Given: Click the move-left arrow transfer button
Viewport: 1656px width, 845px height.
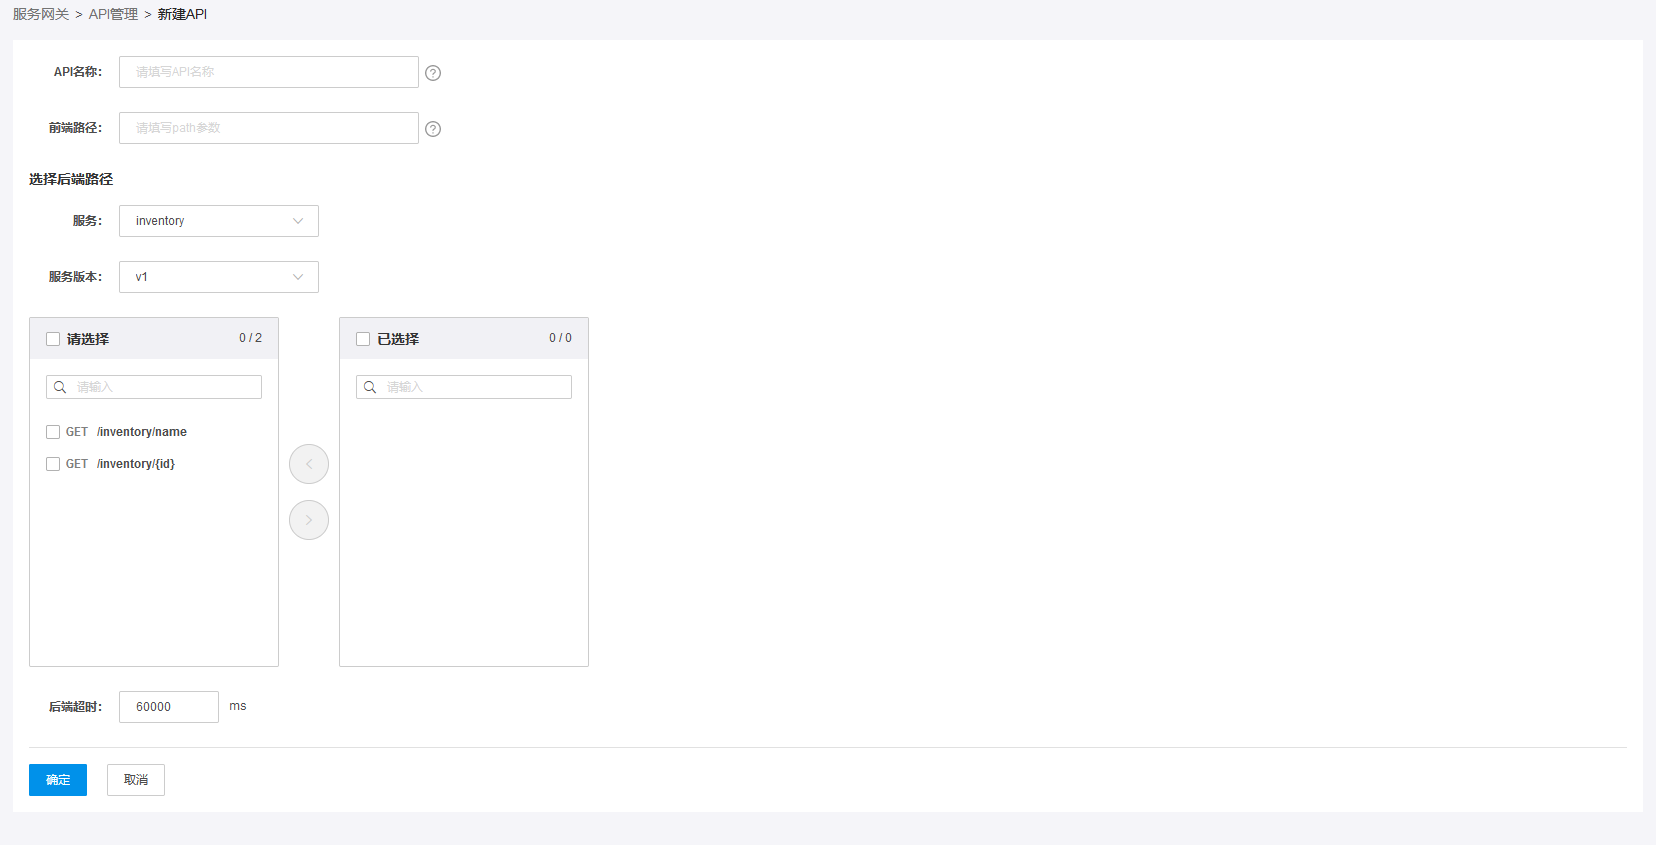Looking at the screenshot, I should coord(309,464).
